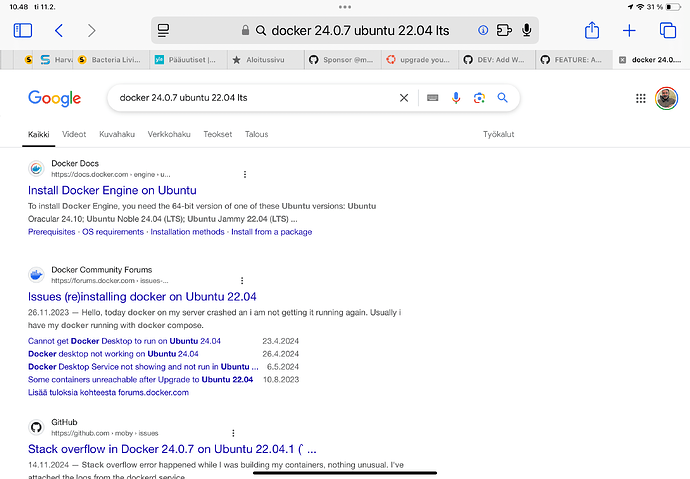Image resolution: width=690 pixels, height=479 pixels.
Task: Open the Google apps grid
Action: (641, 99)
